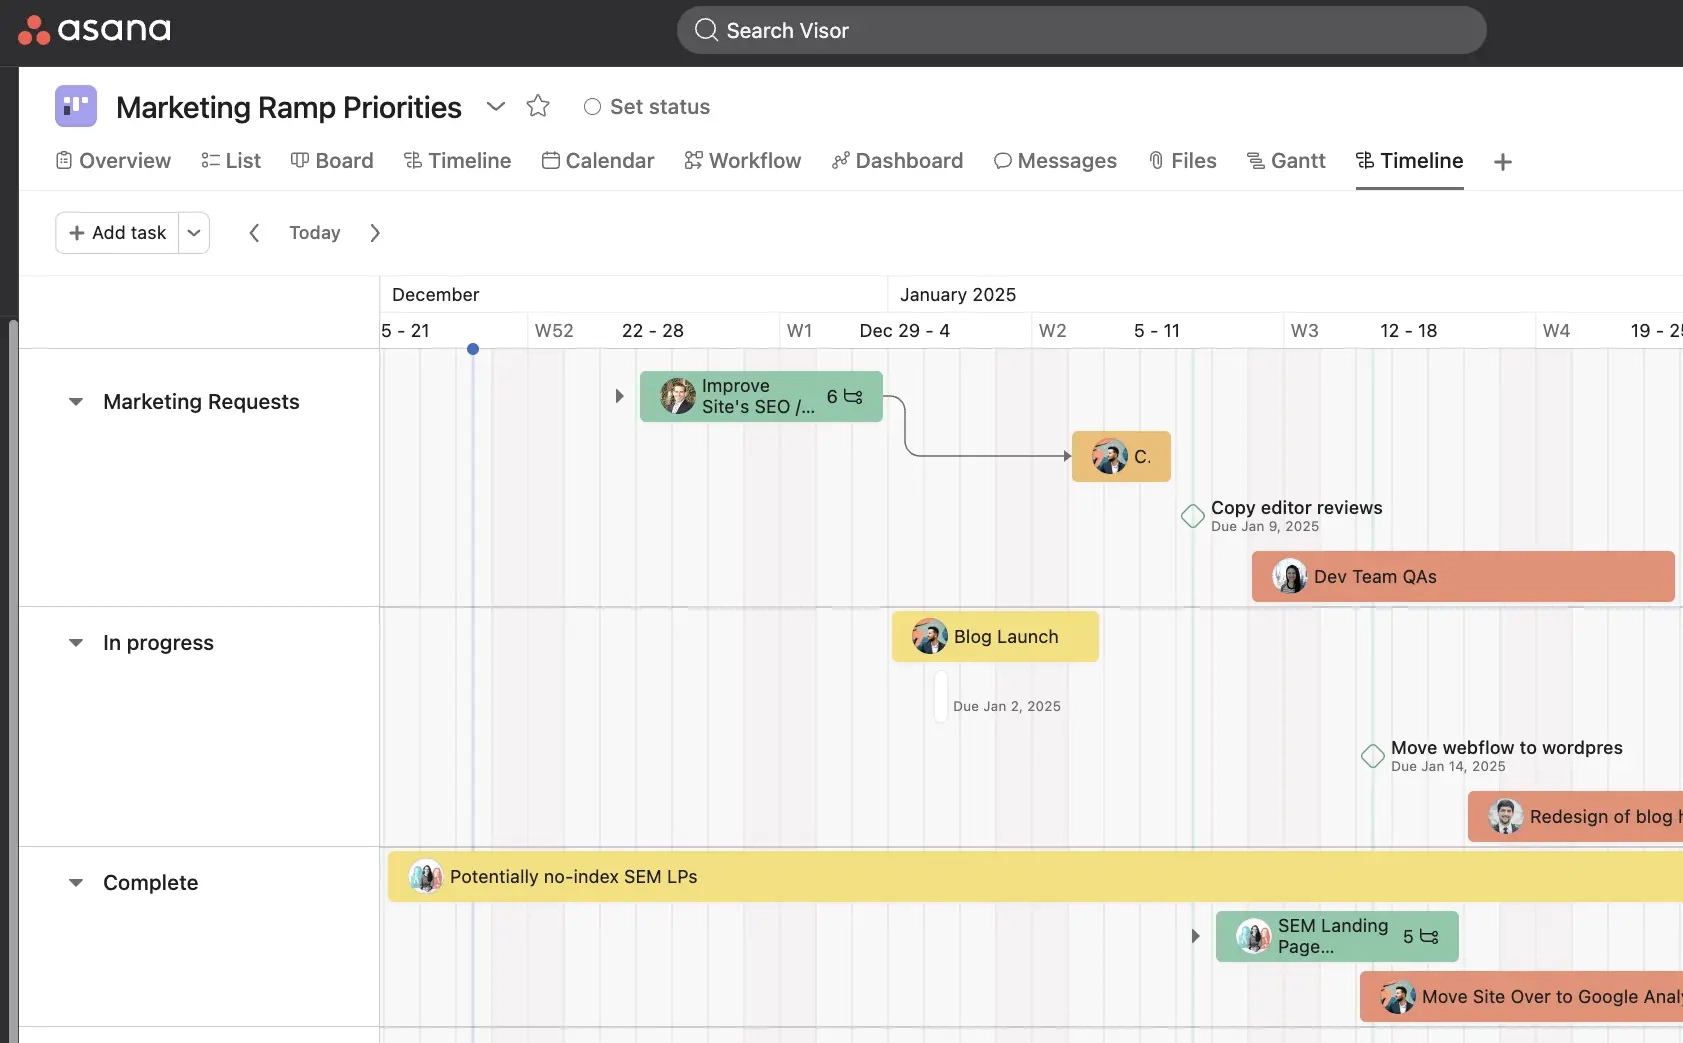The image size is (1683, 1043).
Task: Click the Today button
Action: click(x=314, y=232)
